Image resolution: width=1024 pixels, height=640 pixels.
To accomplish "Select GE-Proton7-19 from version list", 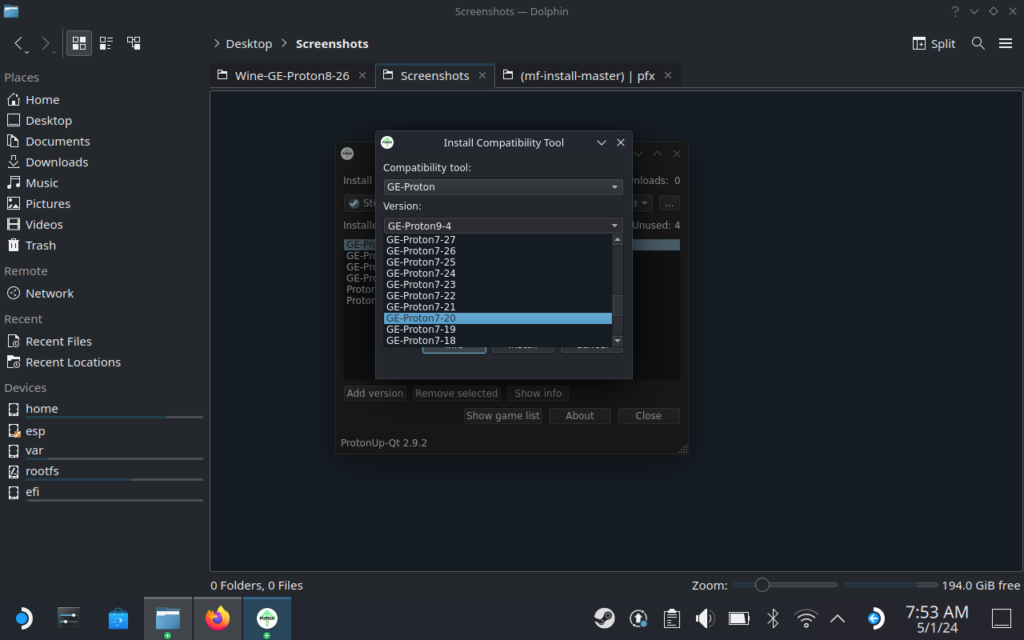I will [498, 329].
